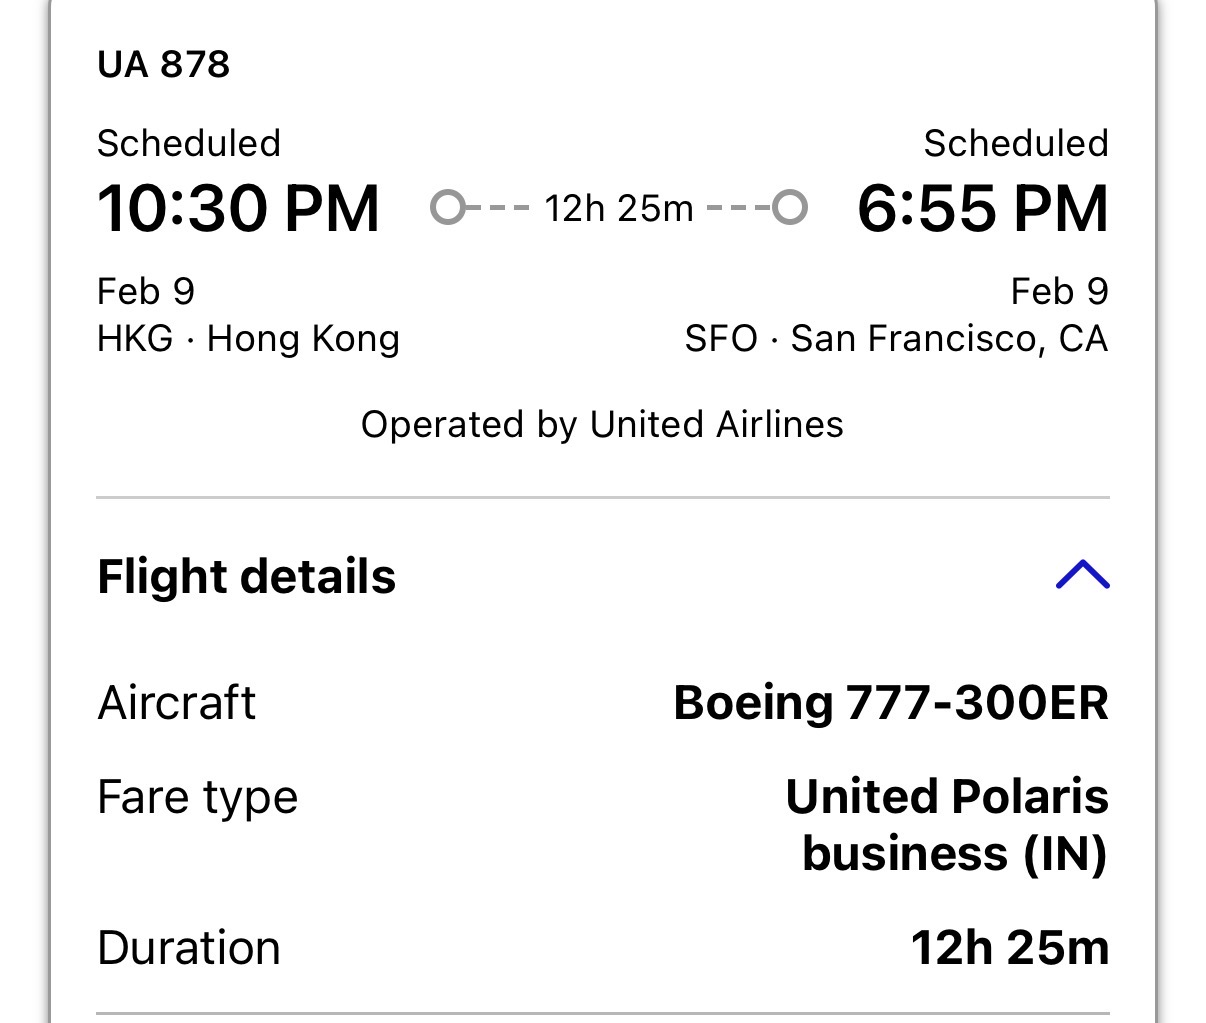Click the Flight details heading
Screen dimensions: 1206x1023
246,577
